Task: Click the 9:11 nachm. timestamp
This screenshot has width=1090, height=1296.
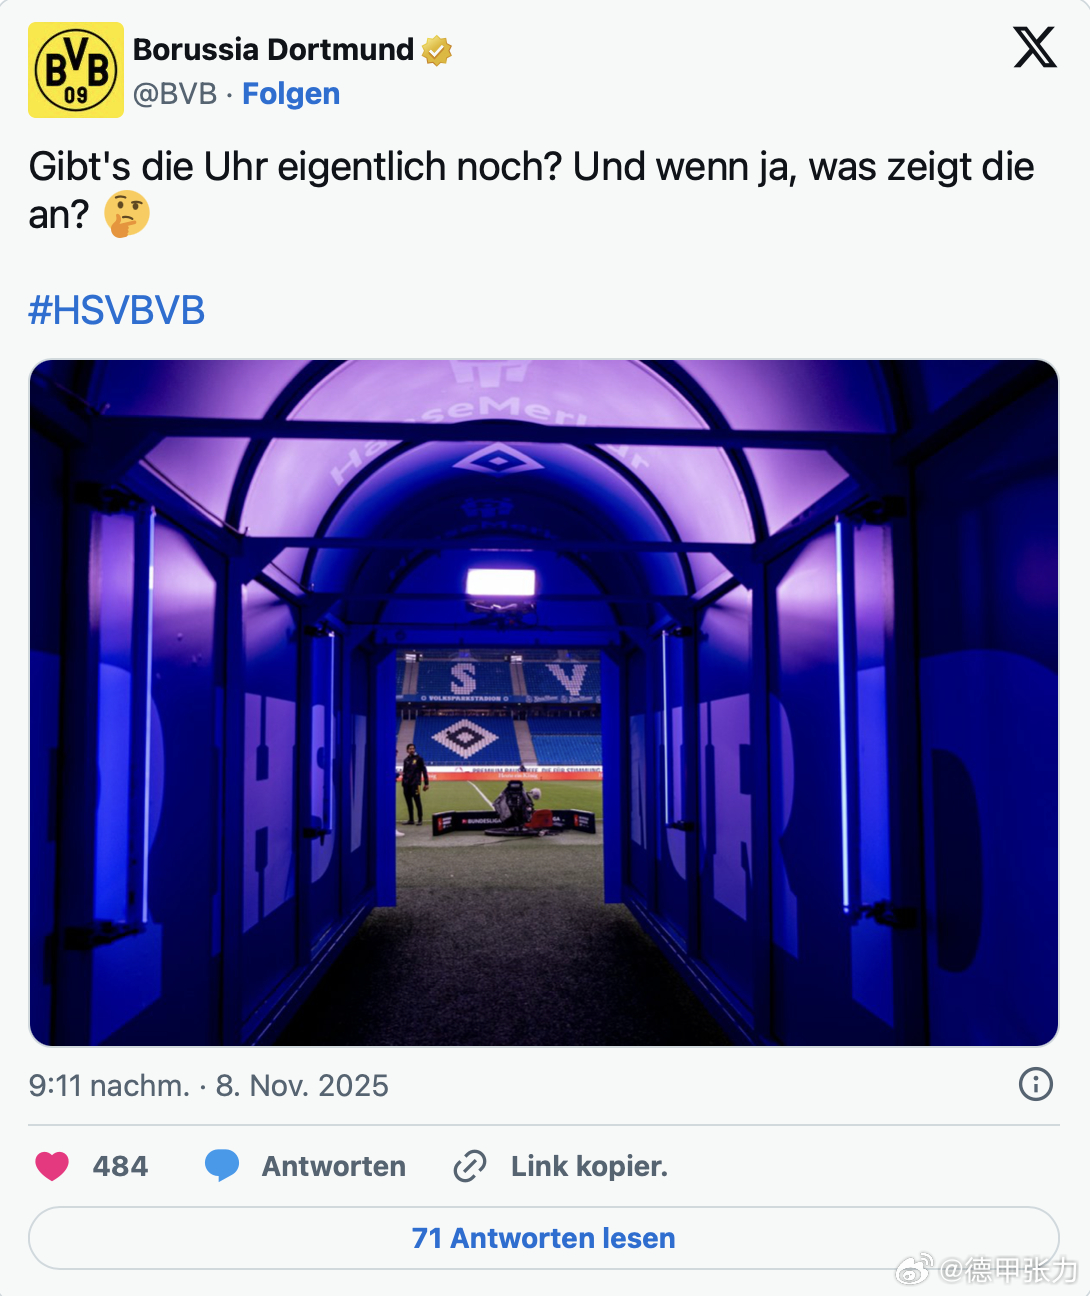Action: pos(109,1085)
